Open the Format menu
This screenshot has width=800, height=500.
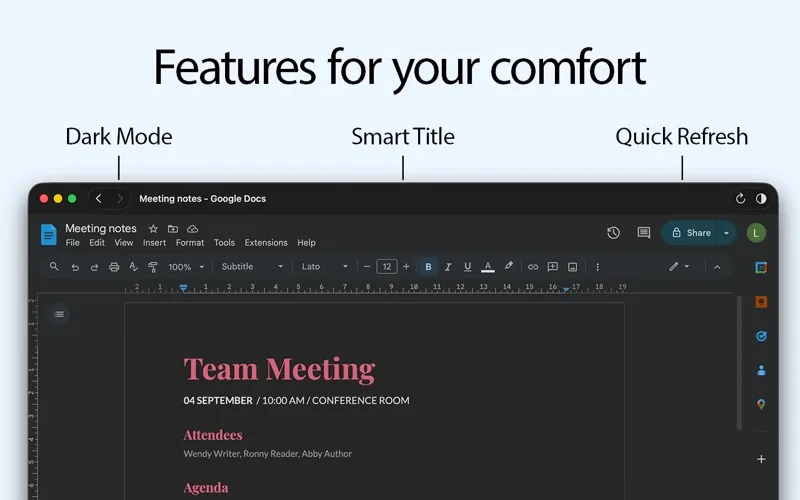[x=190, y=243]
